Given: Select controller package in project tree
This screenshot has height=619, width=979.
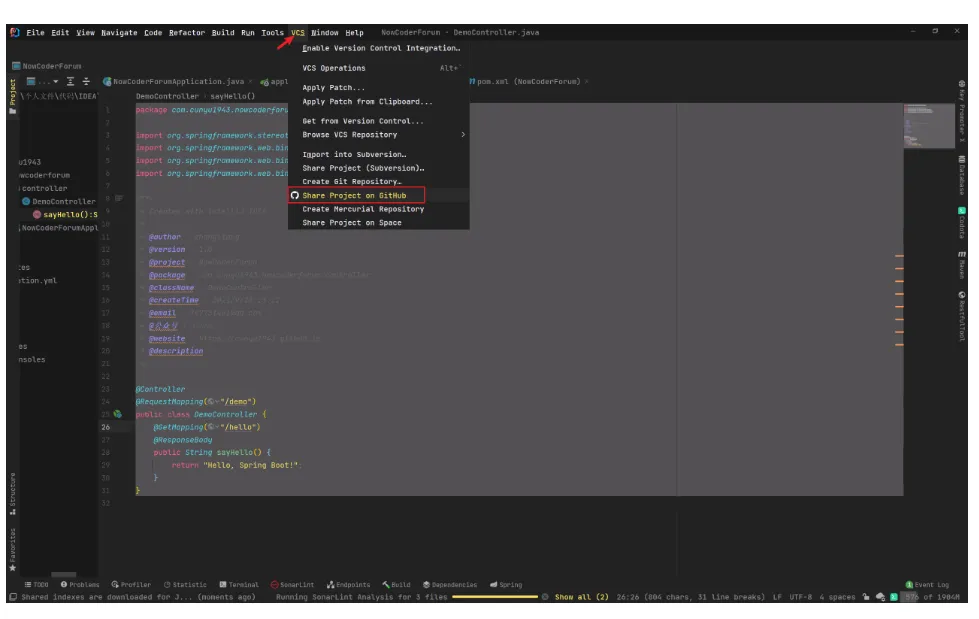Looking at the screenshot, I should (x=44, y=188).
